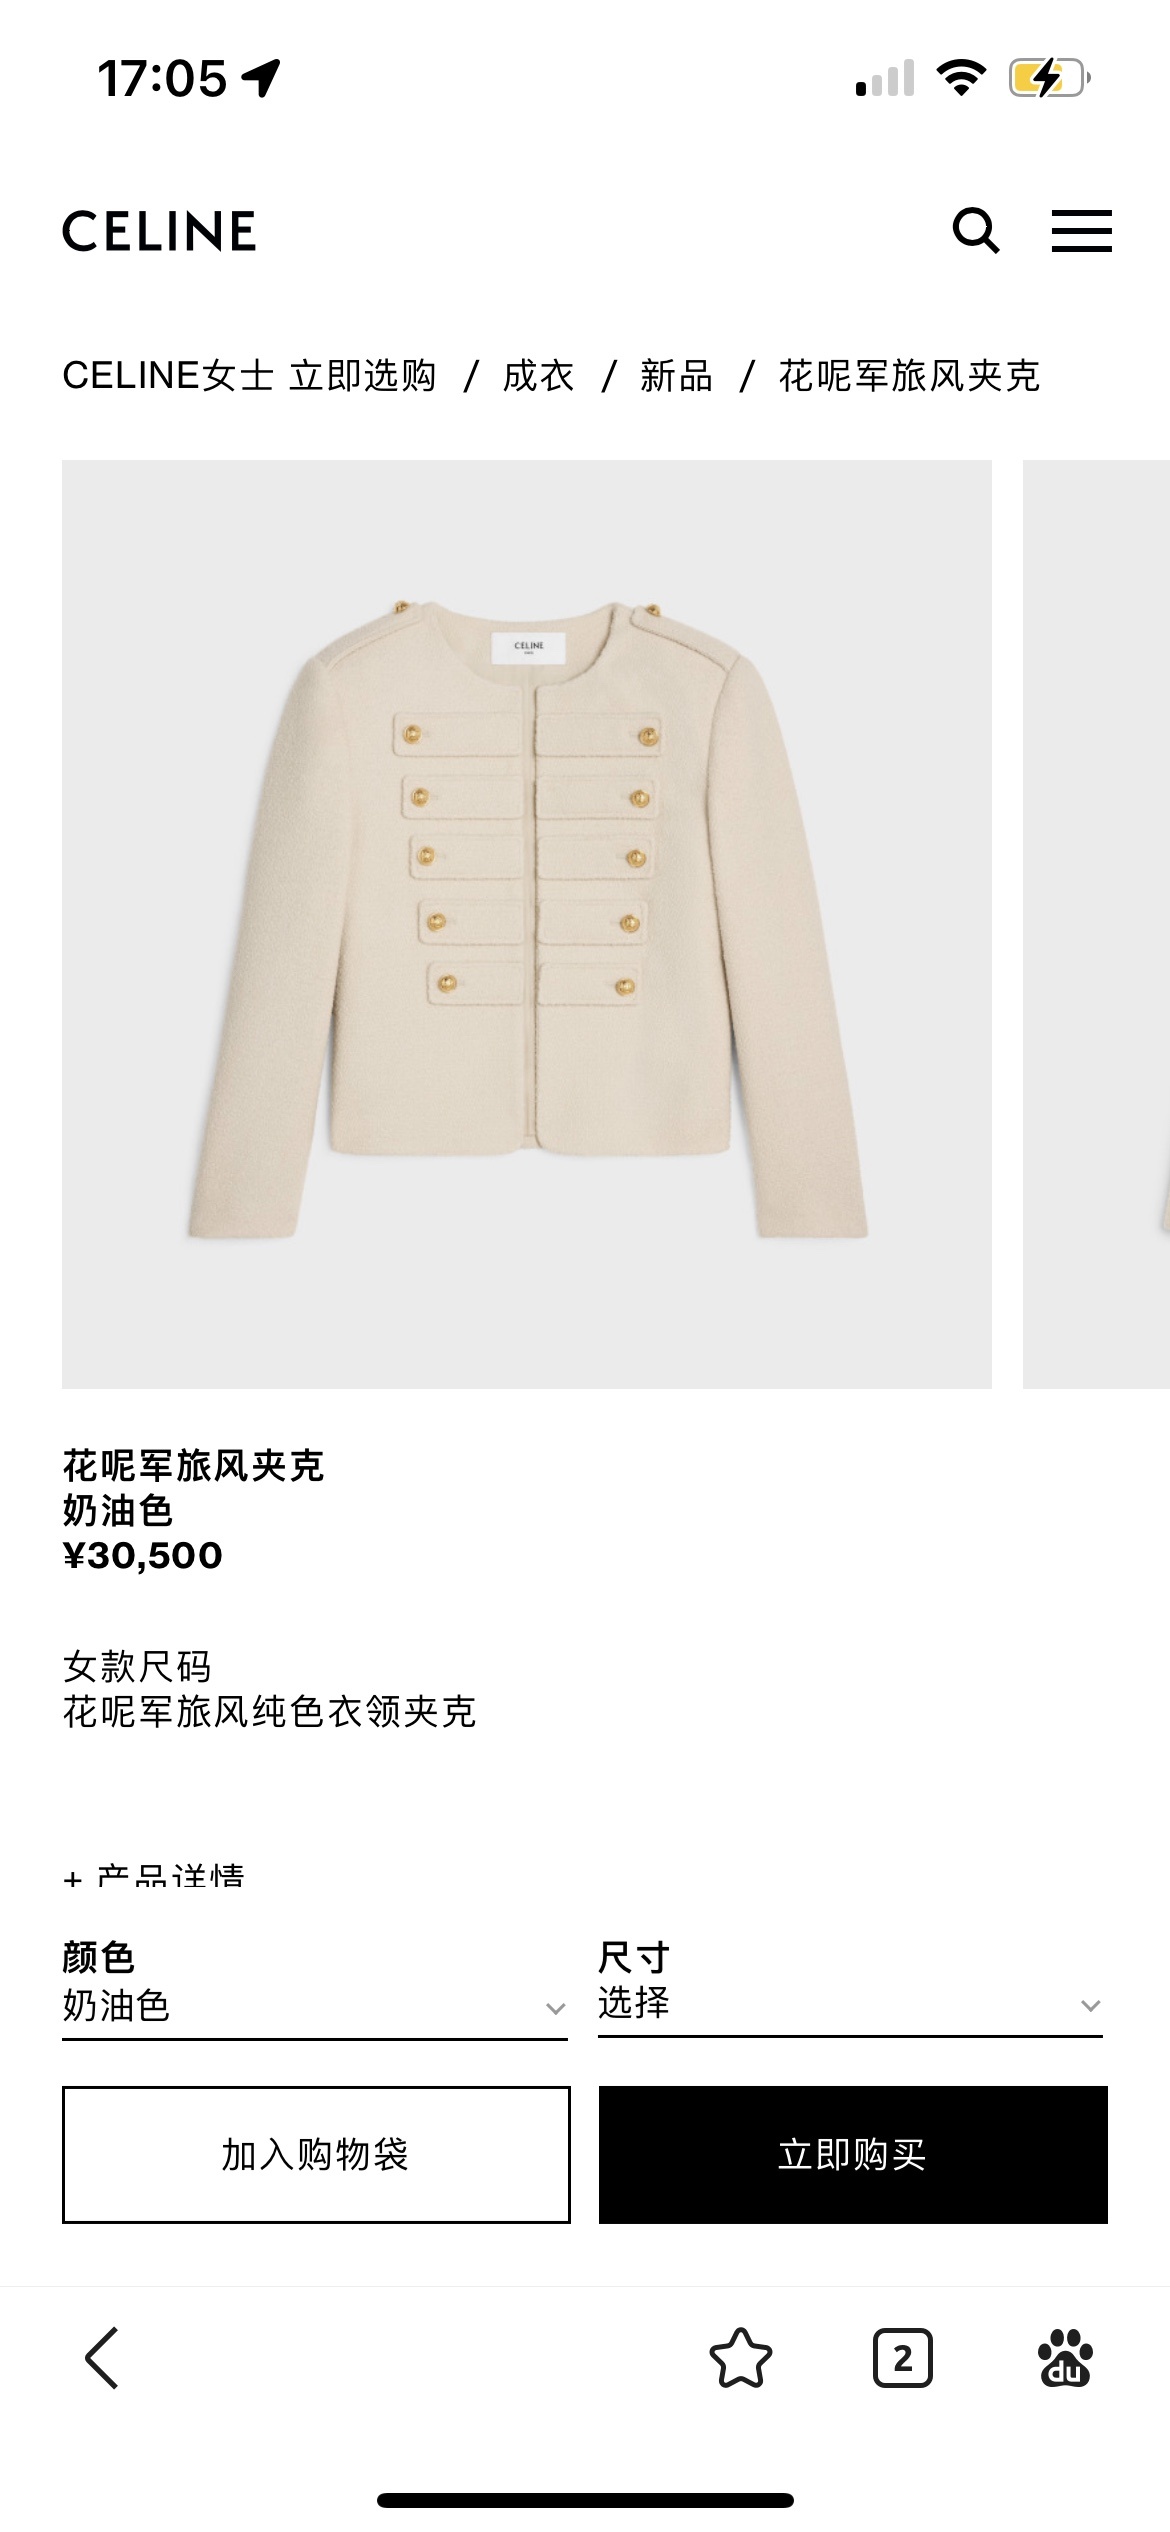Open the 新品 breadcrumb link
The height and width of the screenshot is (2532, 1170).
coord(677,376)
